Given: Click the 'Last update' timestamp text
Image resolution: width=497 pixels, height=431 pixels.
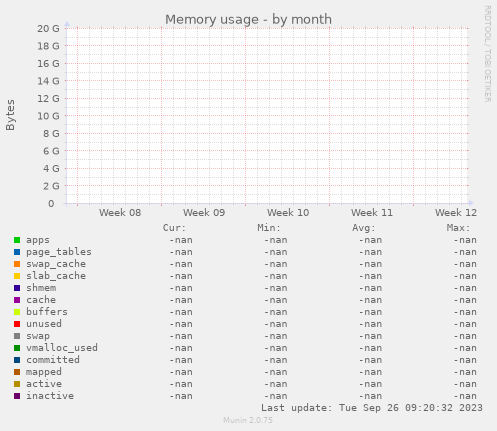Looking at the screenshot, I should 372,408.
